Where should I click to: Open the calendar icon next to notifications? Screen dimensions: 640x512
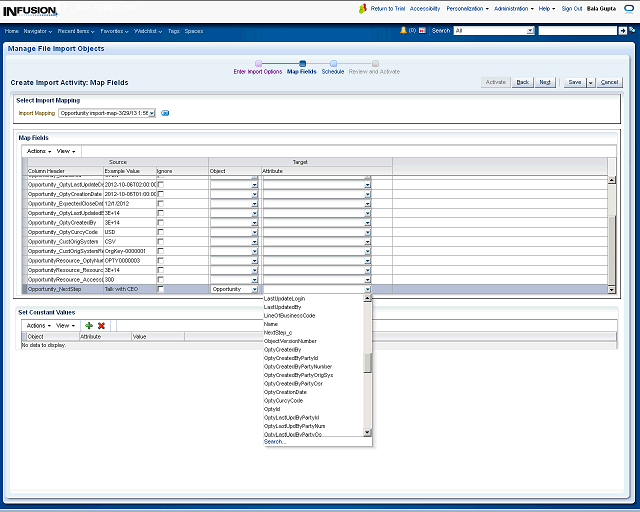tap(422, 30)
